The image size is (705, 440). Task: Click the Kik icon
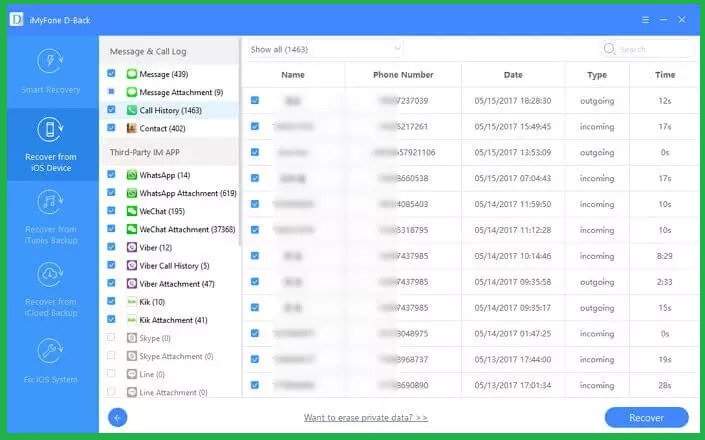(132, 302)
